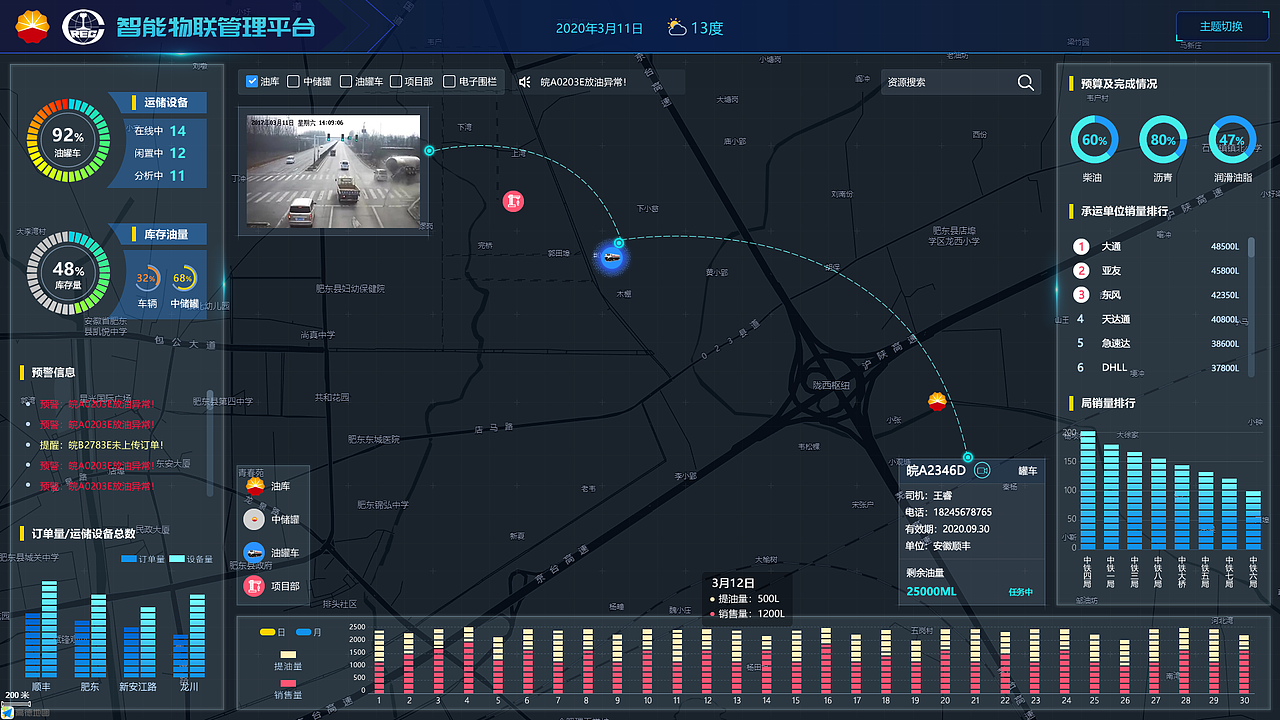1280x720 pixels.
Task: Click the route node above the 皖A2346D card
Action: tap(968, 457)
